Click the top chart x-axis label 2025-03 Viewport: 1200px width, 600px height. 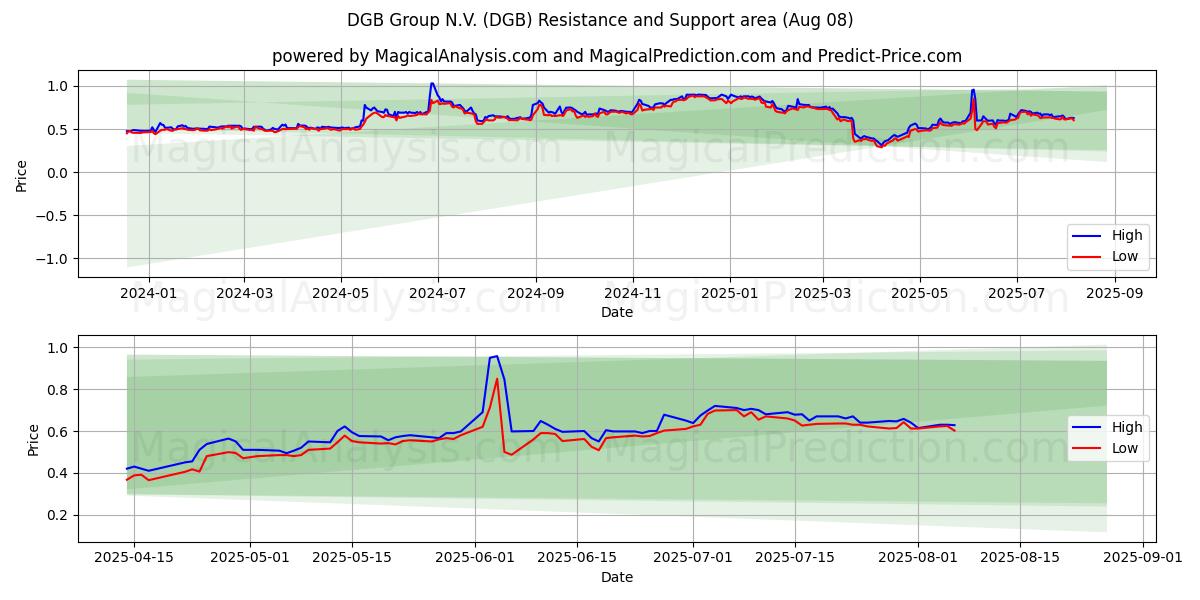tap(822, 294)
